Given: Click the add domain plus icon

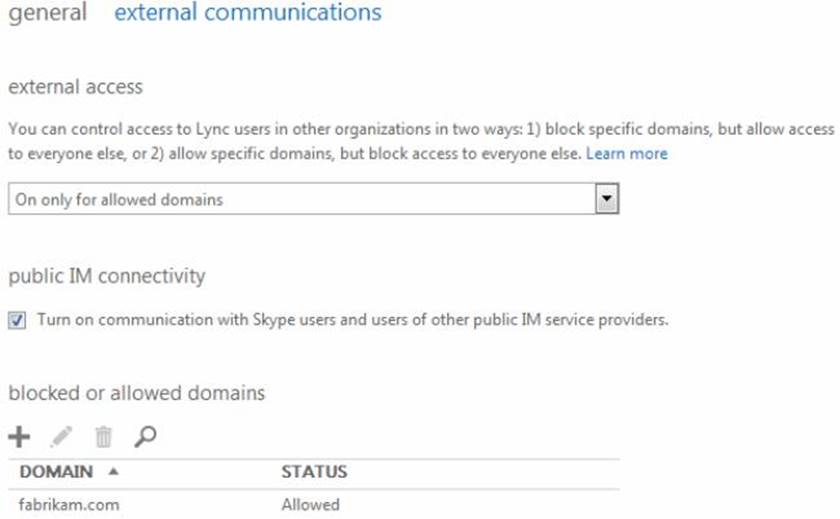Looking at the screenshot, I should [x=19, y=436].
